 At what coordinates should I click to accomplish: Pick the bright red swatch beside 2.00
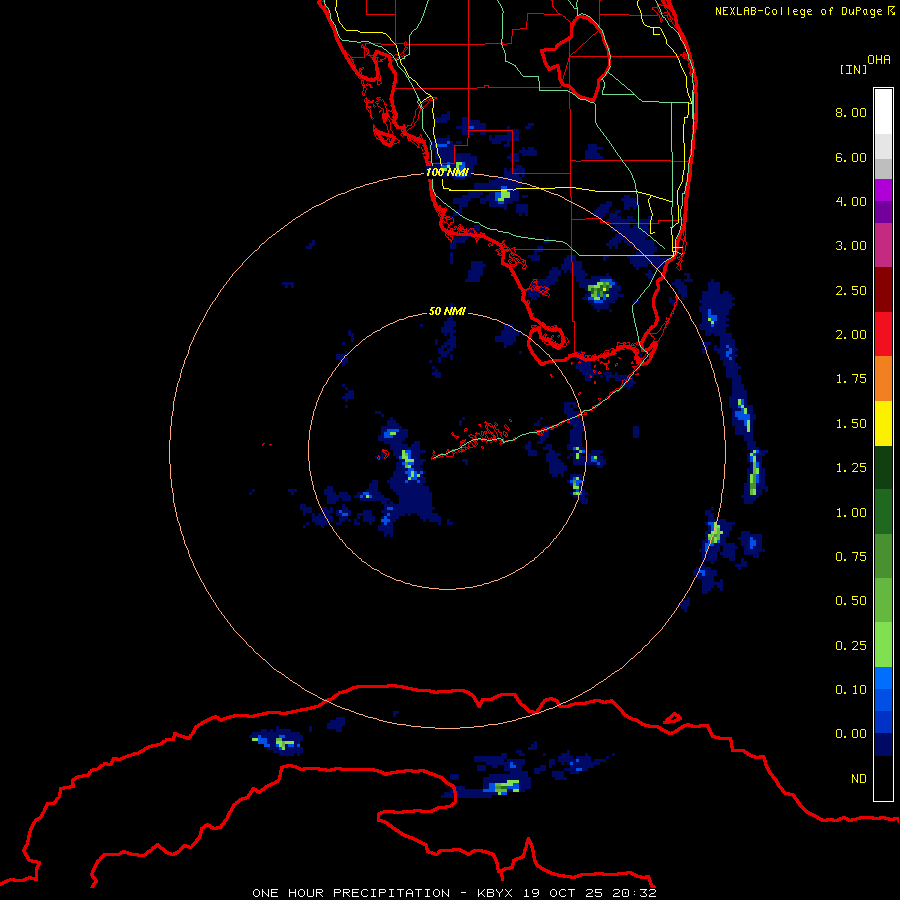click(x=883, y=334)
